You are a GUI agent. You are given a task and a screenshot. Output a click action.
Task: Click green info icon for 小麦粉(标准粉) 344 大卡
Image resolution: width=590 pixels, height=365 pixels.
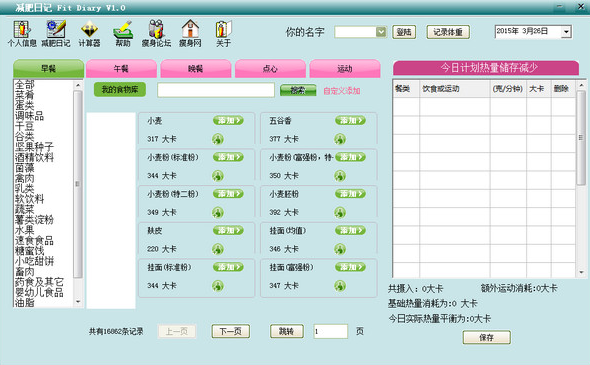tap(217, 176)
